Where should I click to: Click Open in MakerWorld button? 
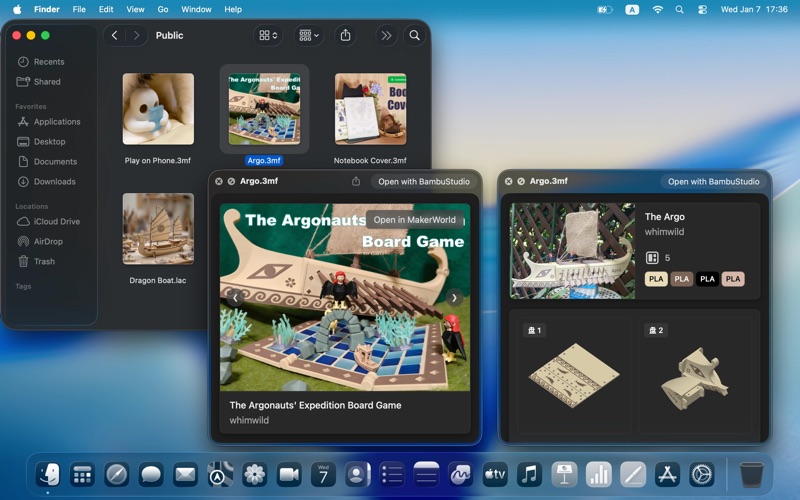point(414,220)
